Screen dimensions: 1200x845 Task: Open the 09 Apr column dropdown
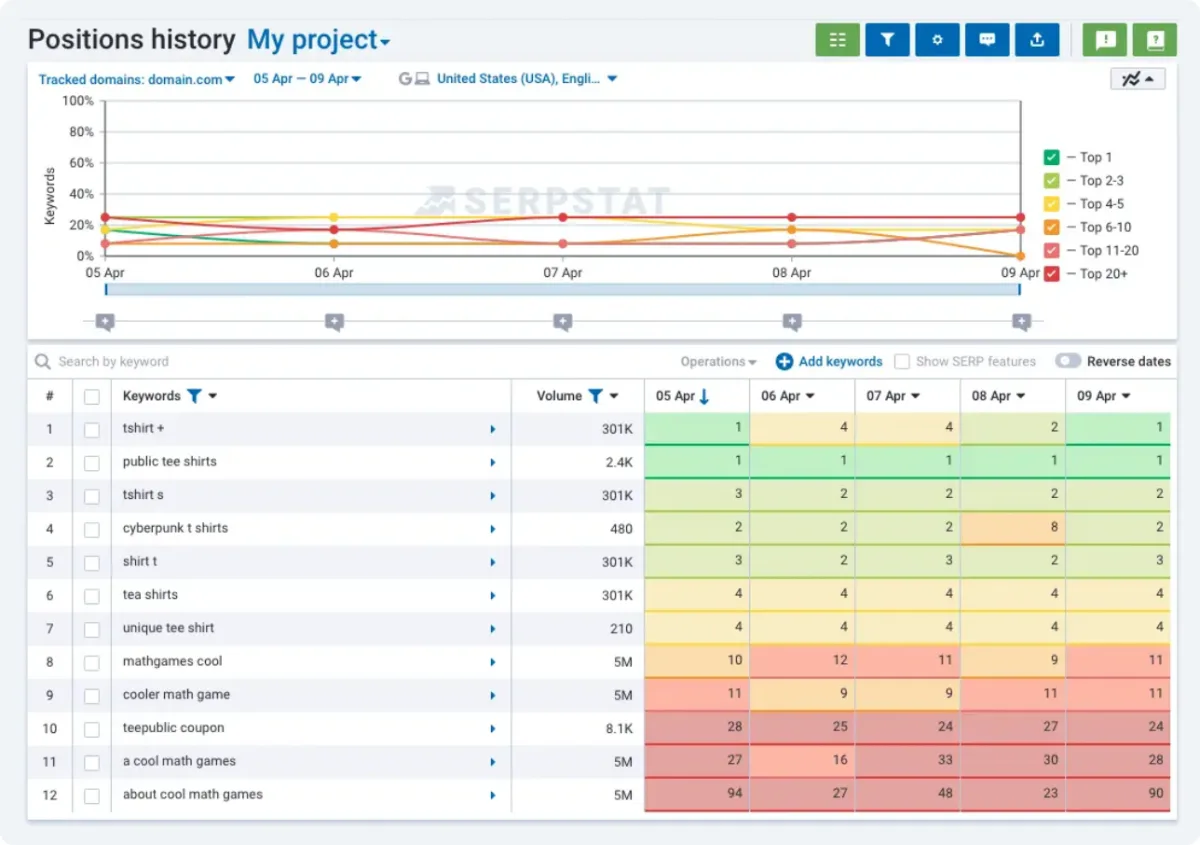tap(1126, 396)
